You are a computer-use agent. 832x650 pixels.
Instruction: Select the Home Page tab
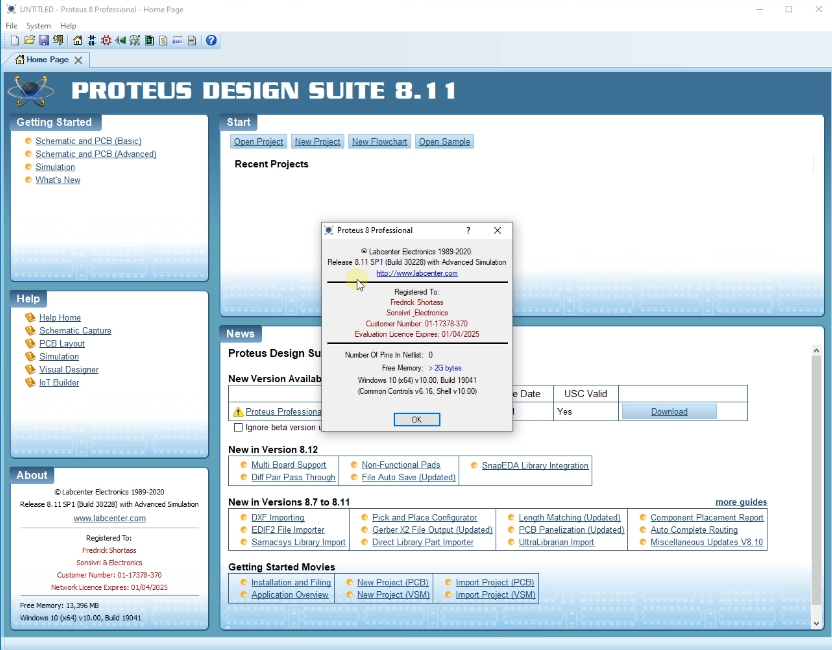pyautogui.click(x=45, y=59)
